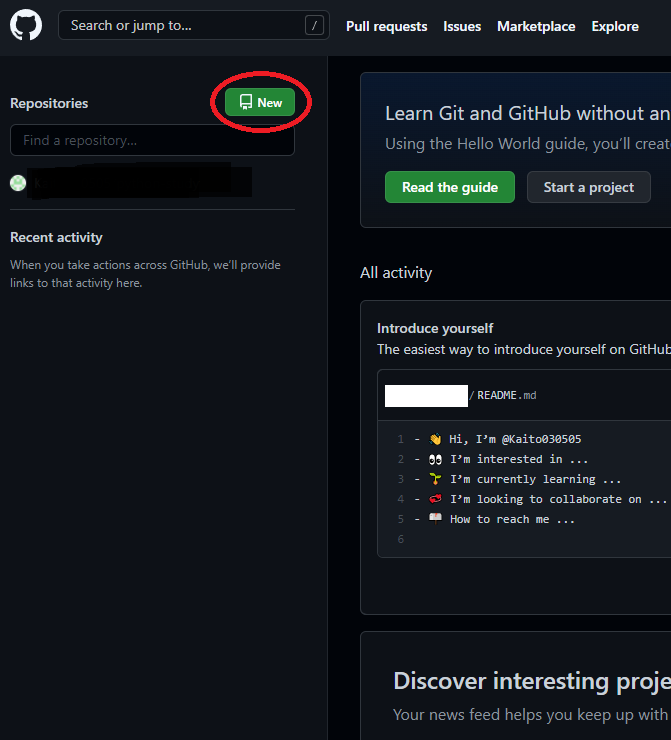671x740 pixels.
Task: Click the 'Discover interesting projects' heading
Action: (532, 681)
